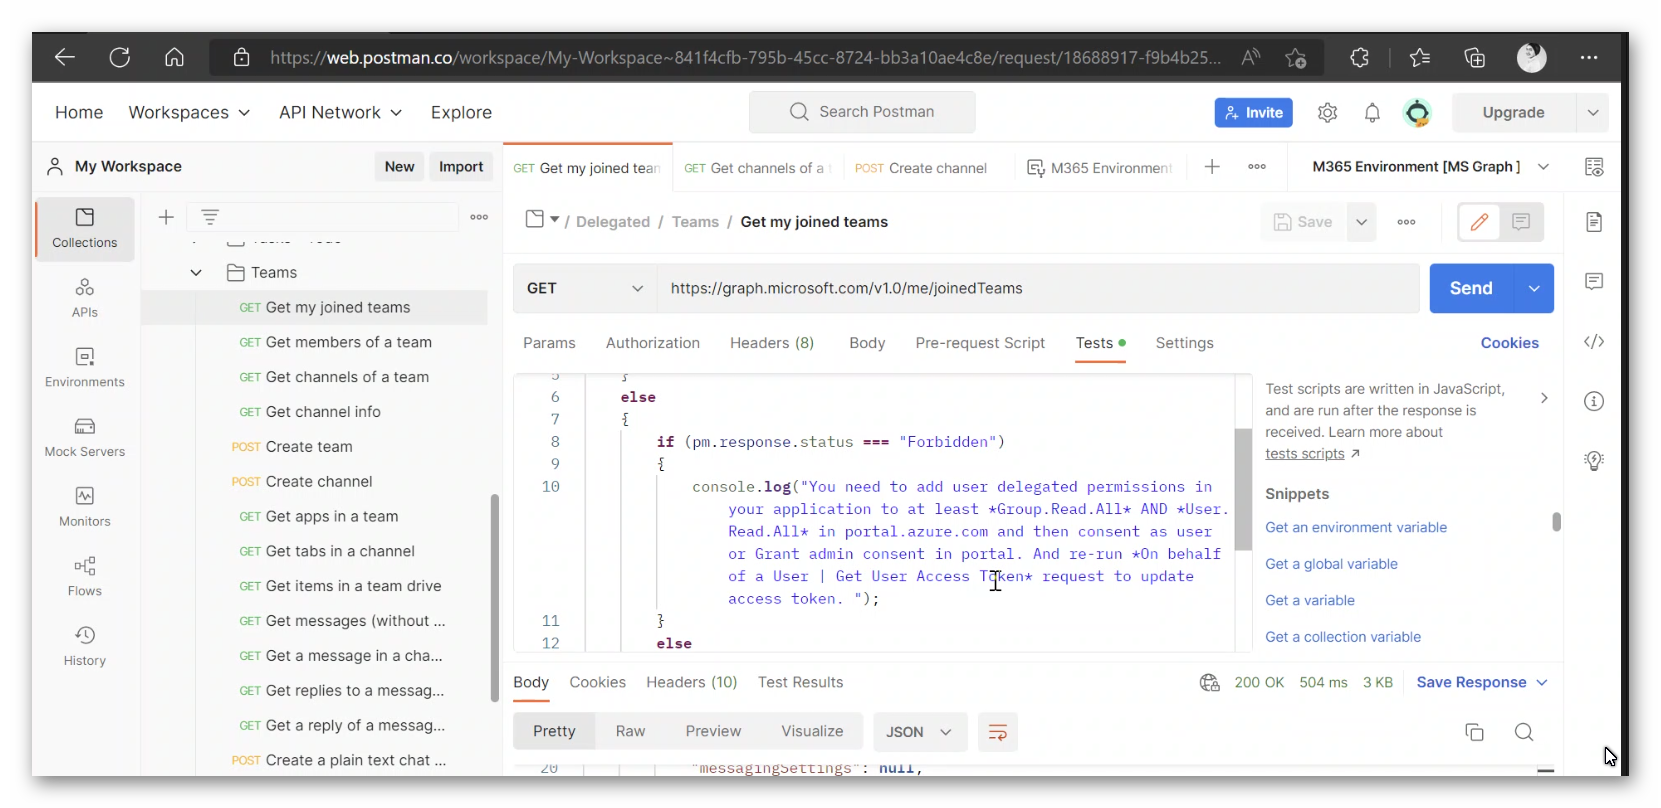Open the Environments sidebar panel

click(85, 368)
